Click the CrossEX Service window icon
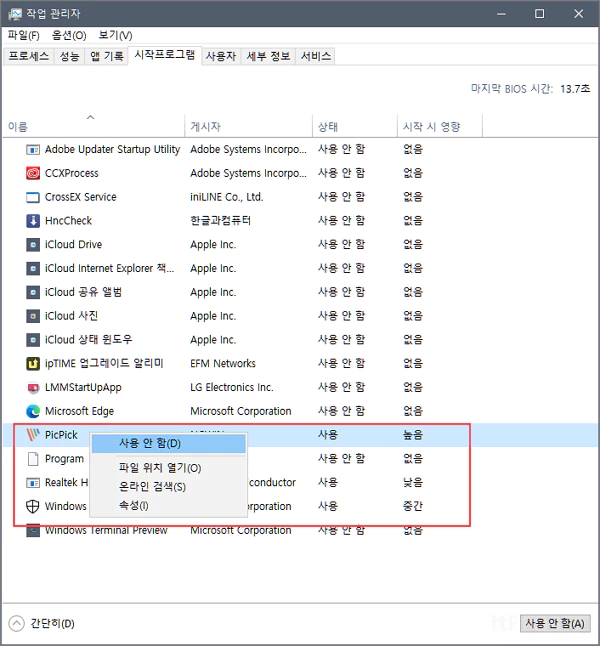The height and width of the screenshot is (646, 600). click(33, 197)
